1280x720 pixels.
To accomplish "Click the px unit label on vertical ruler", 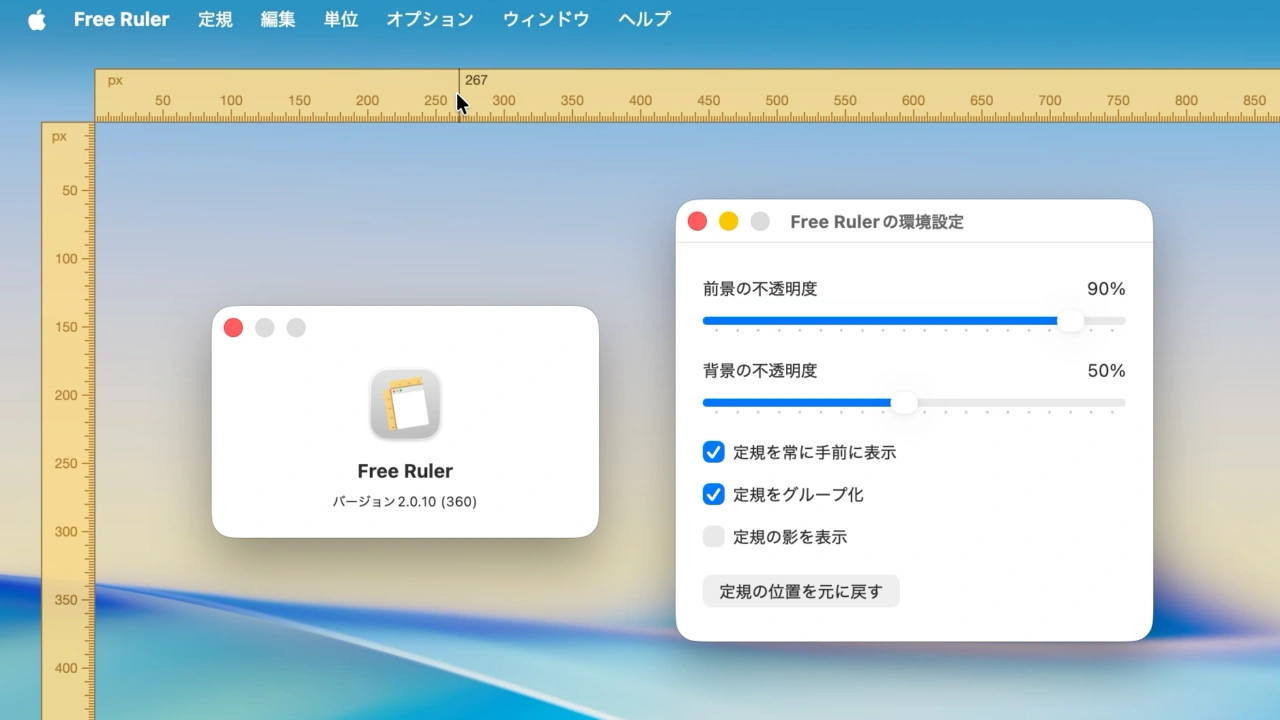I will click(x=59, y=136).
